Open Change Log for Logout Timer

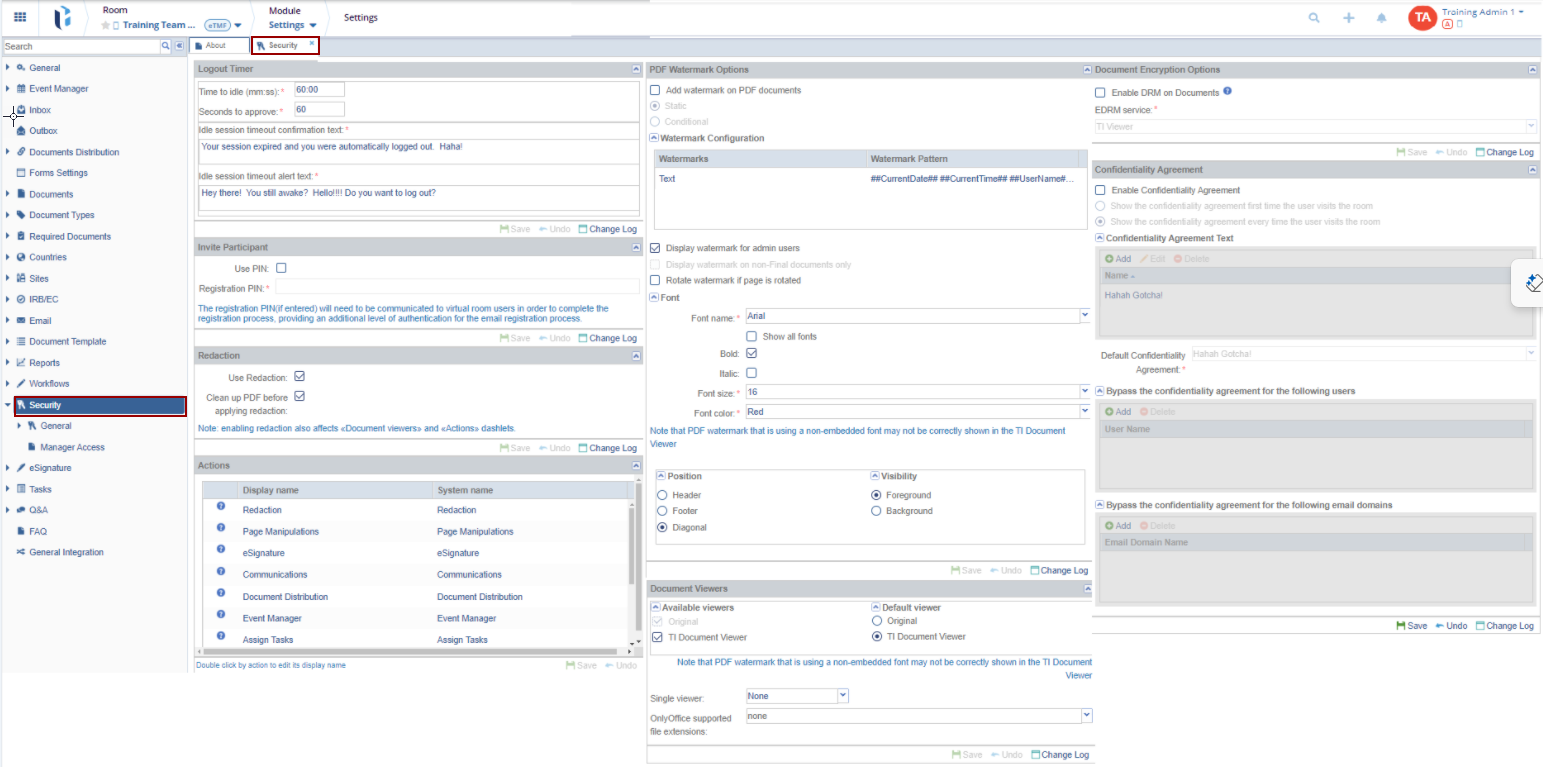tap(607, 229)
